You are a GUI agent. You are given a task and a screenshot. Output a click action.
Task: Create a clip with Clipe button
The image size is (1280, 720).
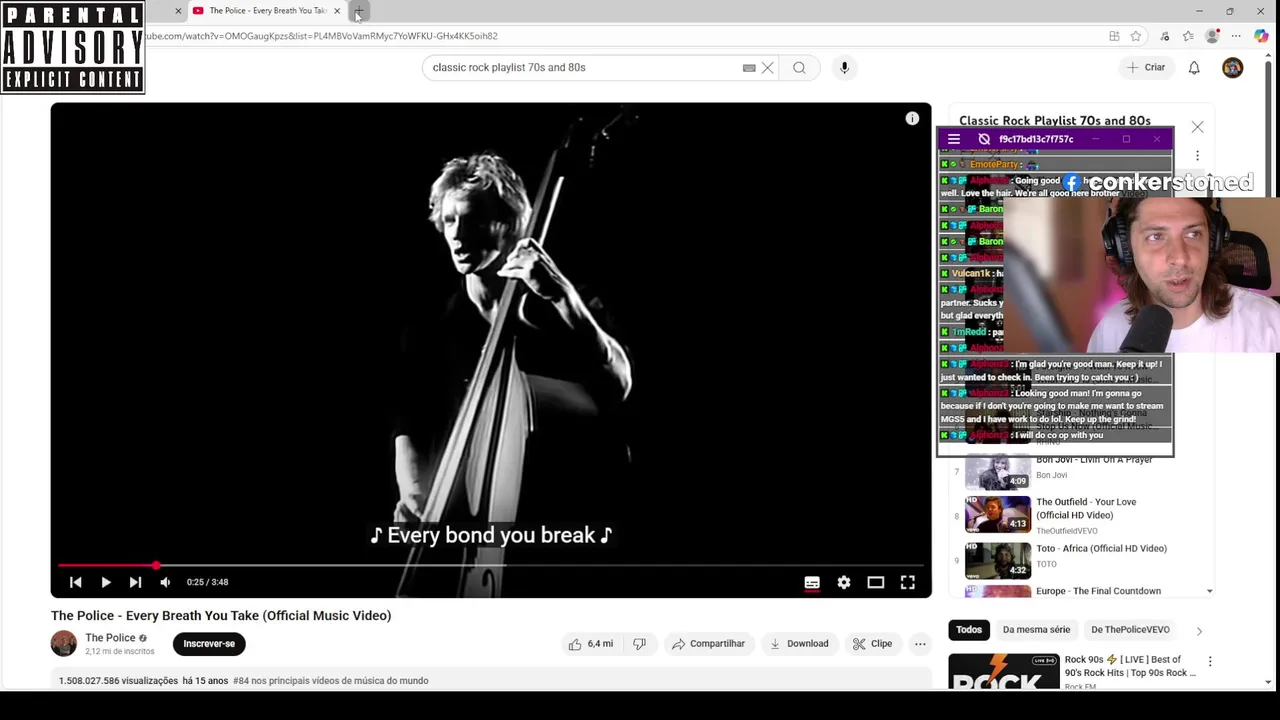(872, 644)
